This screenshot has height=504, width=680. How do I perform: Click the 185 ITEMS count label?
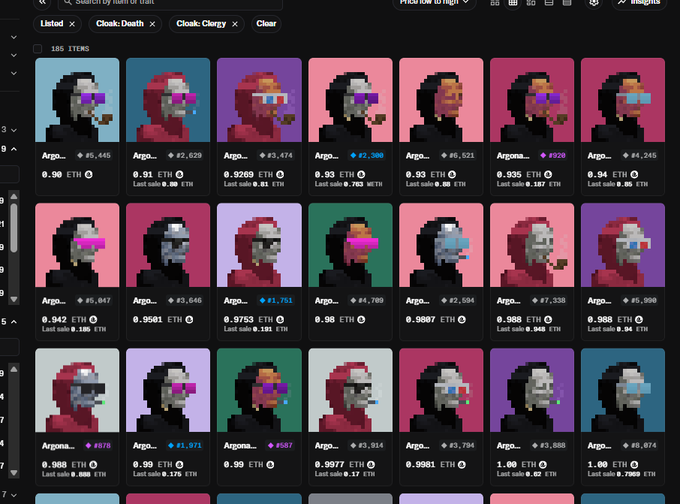pos(70,49)
